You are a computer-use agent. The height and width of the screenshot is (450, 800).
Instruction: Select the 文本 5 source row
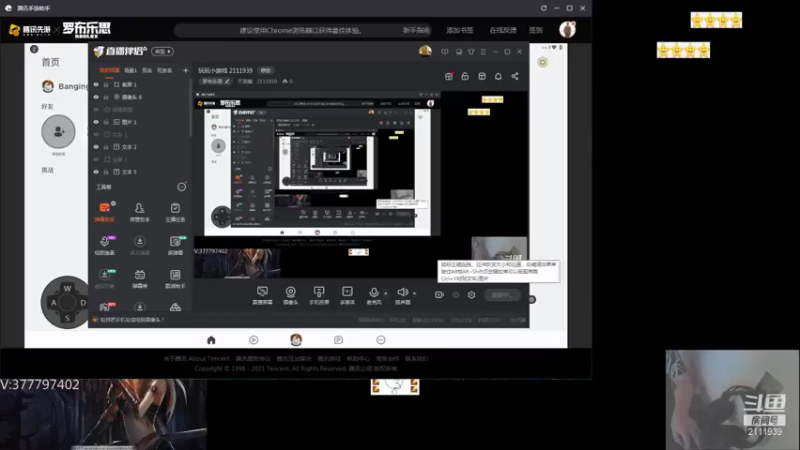click(139, 172)
